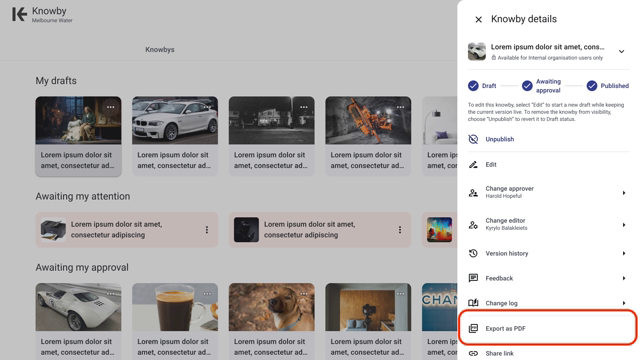Viewport: 640px width, 360px height.
Task: Switch to the Knowbys tab
Action: pyautogui.click(x=160, y=49)
